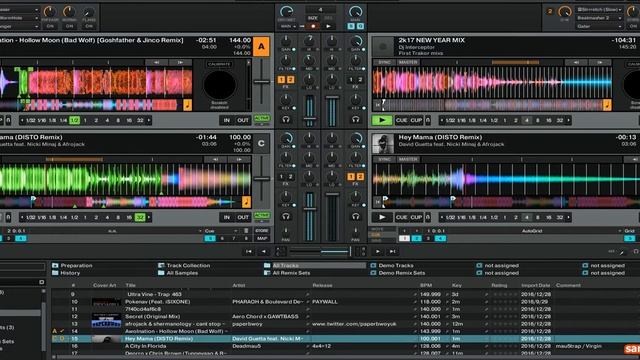The width and height of the screenshot is (640, 360).
Task: Click the cover art thumbnail of Hey Mama deck D
Action: click(383, 144)
